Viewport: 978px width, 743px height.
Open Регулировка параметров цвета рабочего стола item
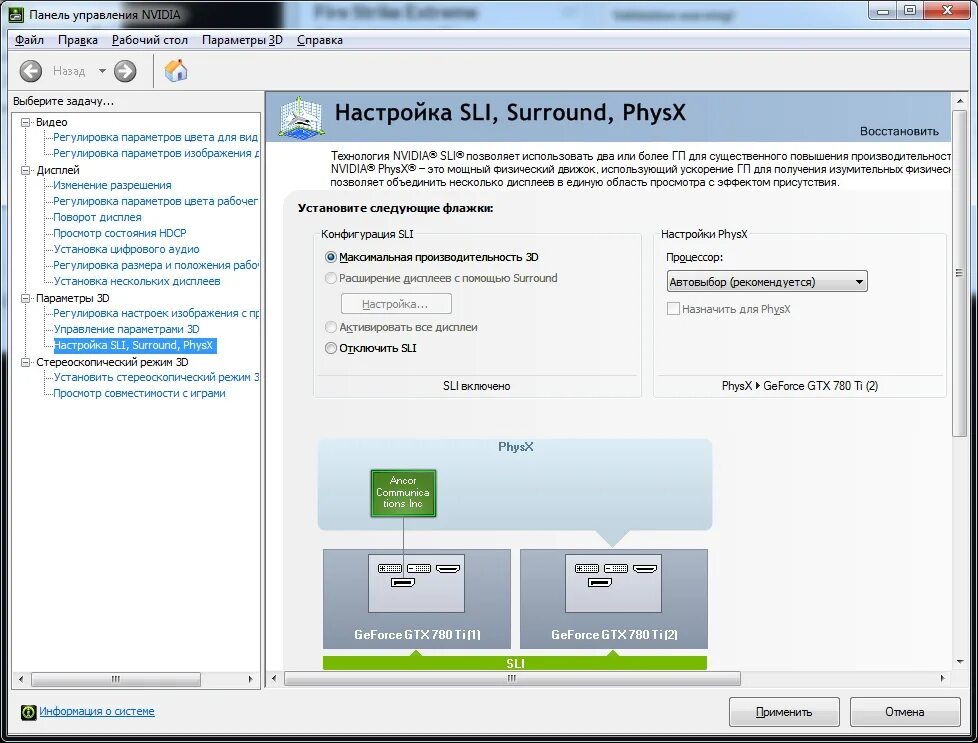point(155,202)
